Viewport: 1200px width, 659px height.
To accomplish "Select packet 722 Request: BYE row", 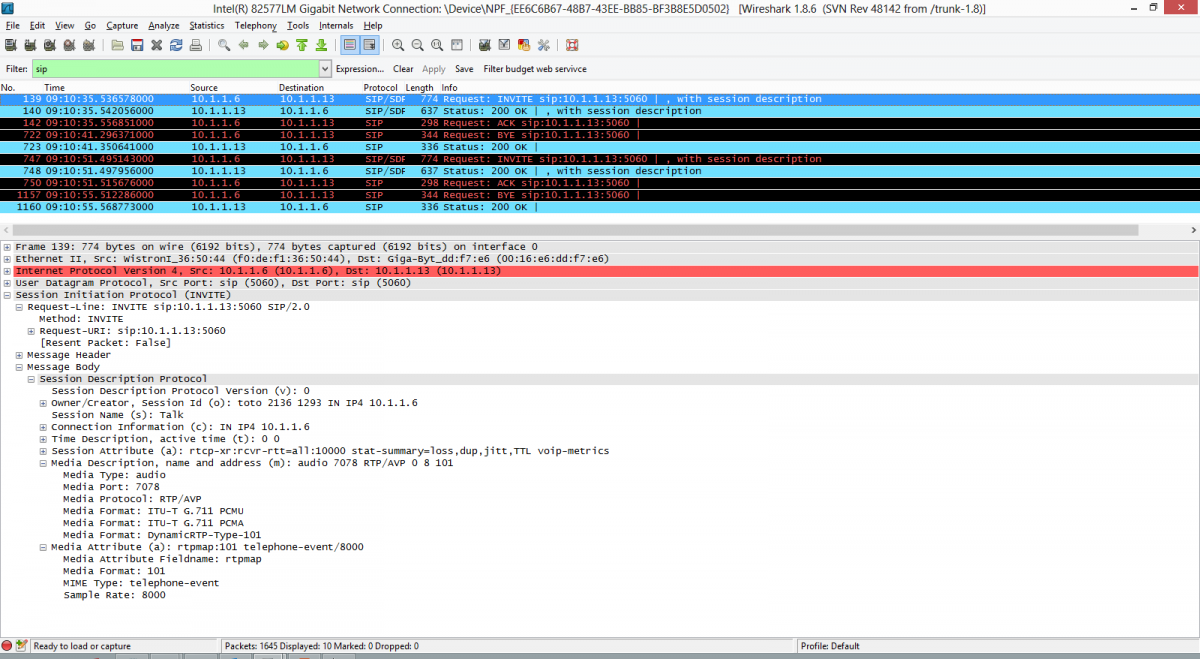I will click(x=600, y=135).
